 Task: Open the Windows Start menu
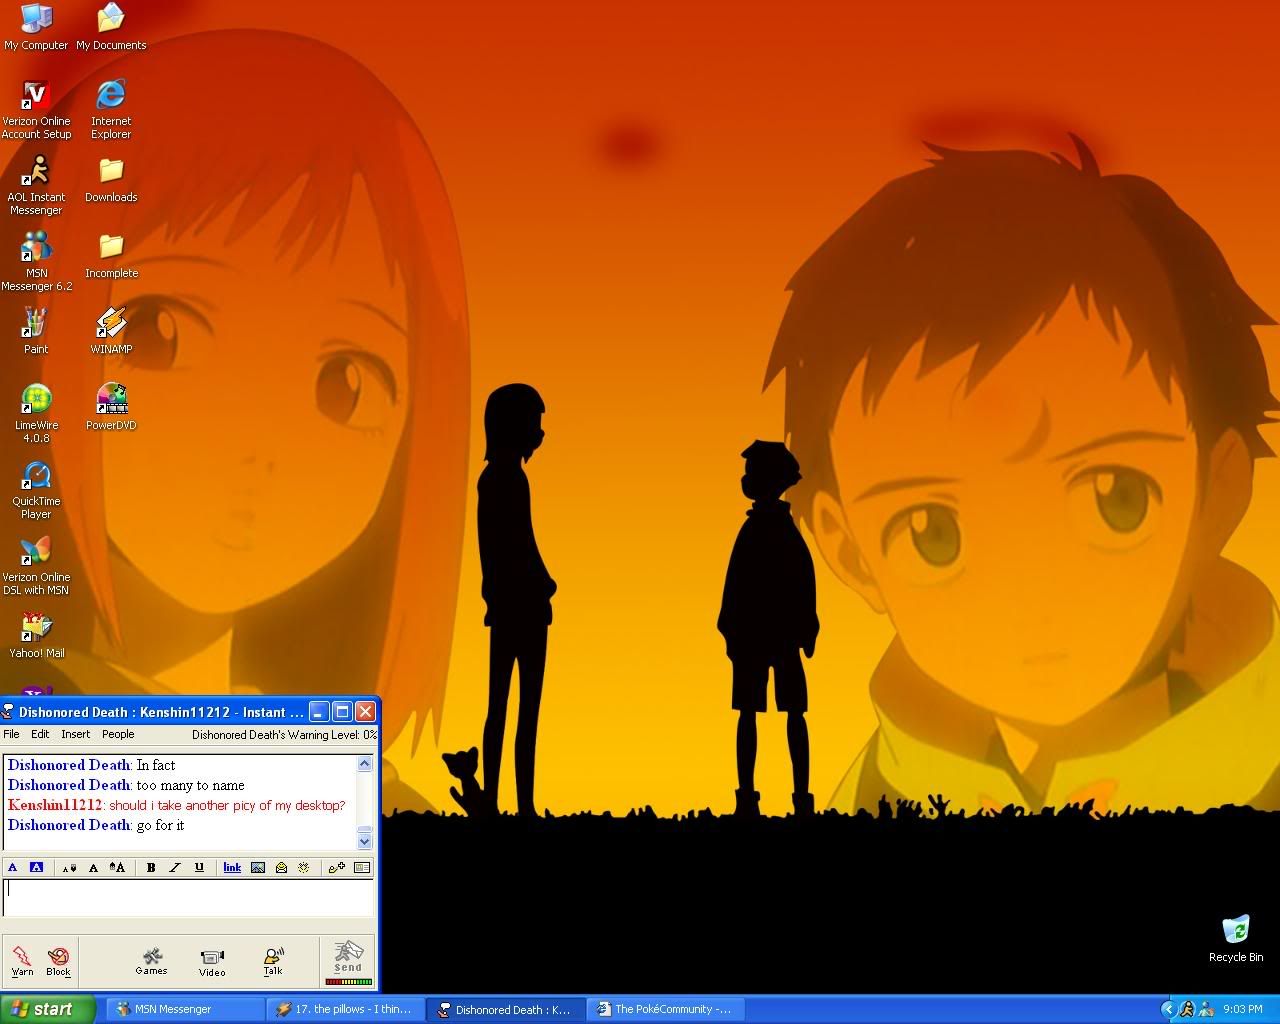[47, 1009]
